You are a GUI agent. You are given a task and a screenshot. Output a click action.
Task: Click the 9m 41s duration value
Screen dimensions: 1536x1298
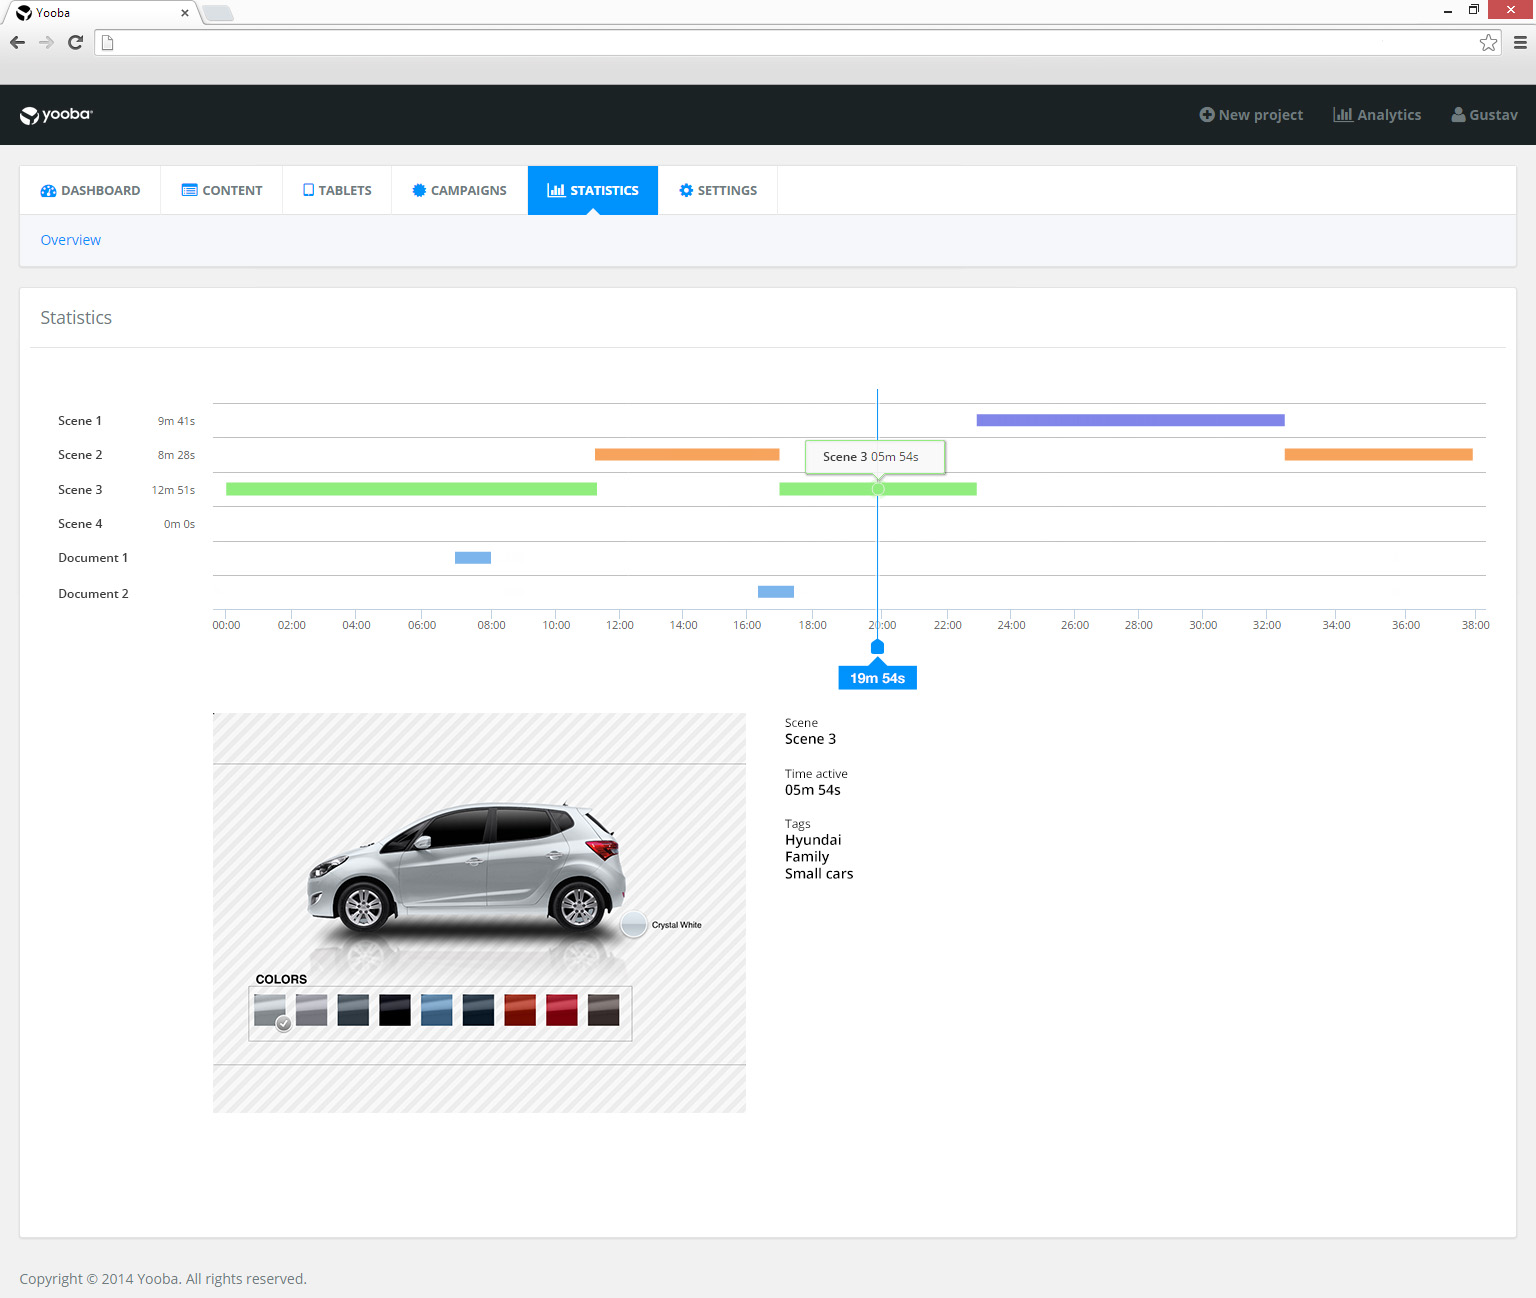176,421
